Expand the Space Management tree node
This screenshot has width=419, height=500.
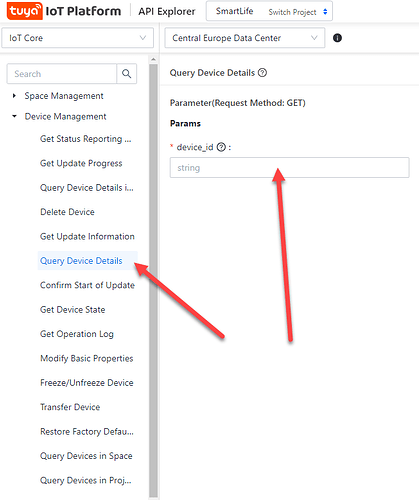(14, 96)
